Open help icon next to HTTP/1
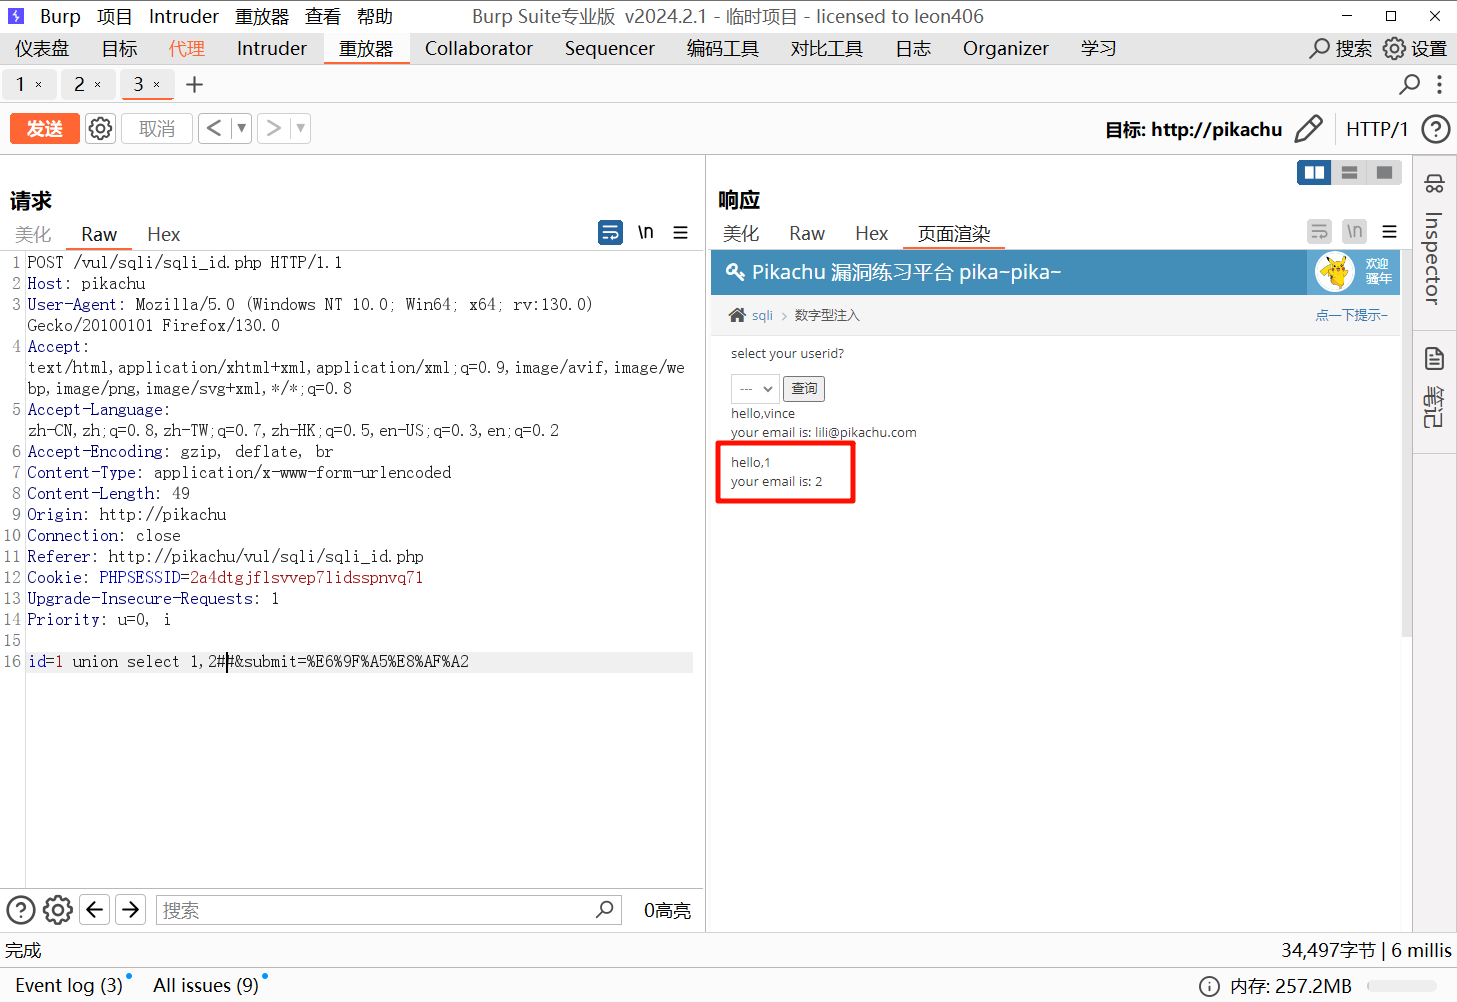The image size is (1457, 1002). tap(1436, 129)
